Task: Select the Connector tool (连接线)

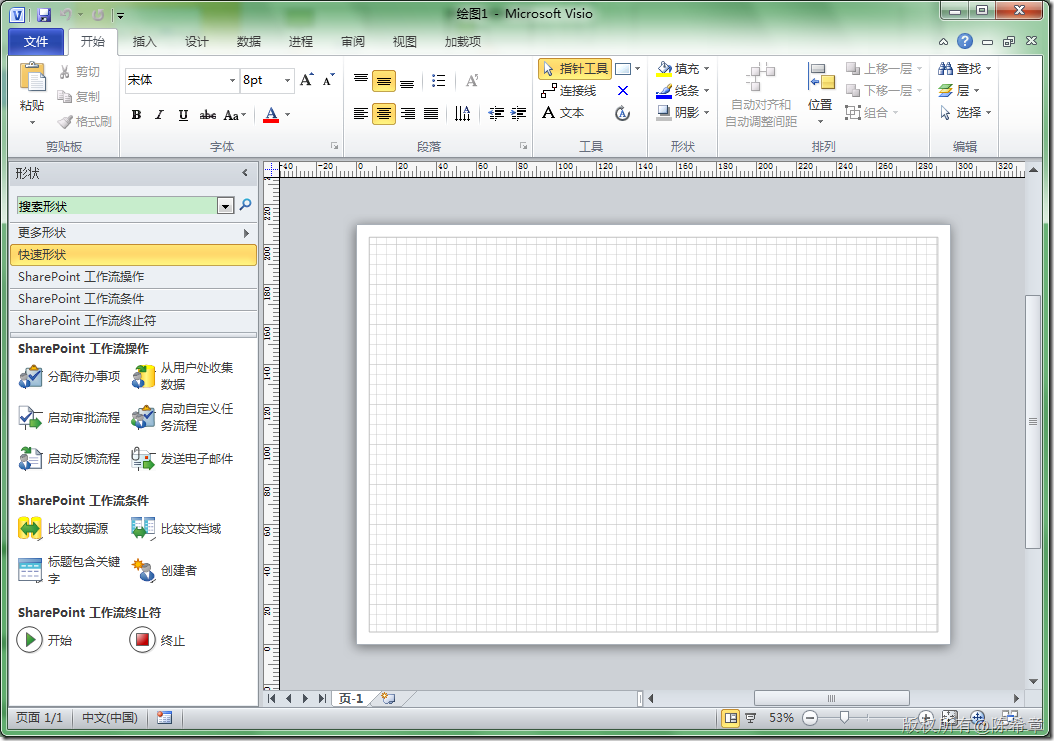Action: [x=569, y=91]
